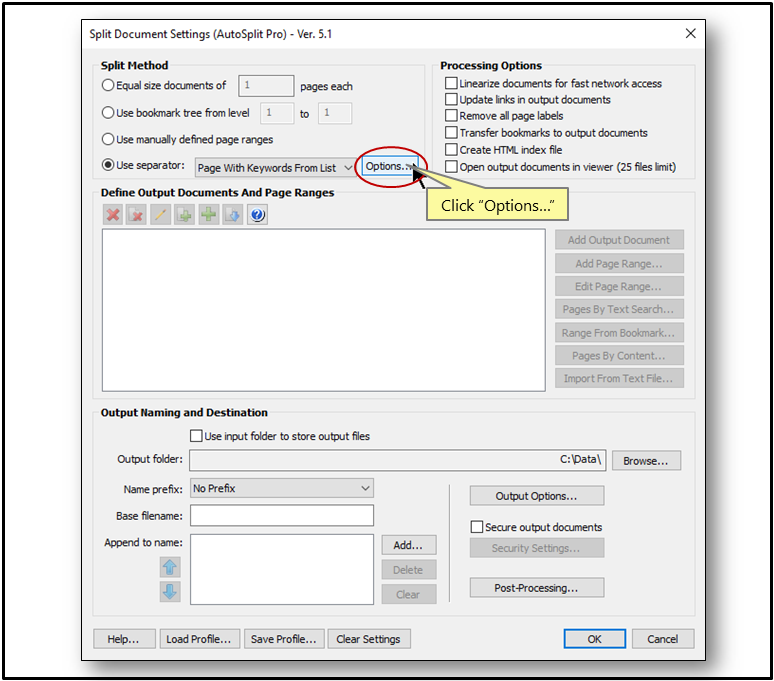Toggle Open output documents in viewer
The width and height of the screenshot is (774, 681).
pos(451,166)
